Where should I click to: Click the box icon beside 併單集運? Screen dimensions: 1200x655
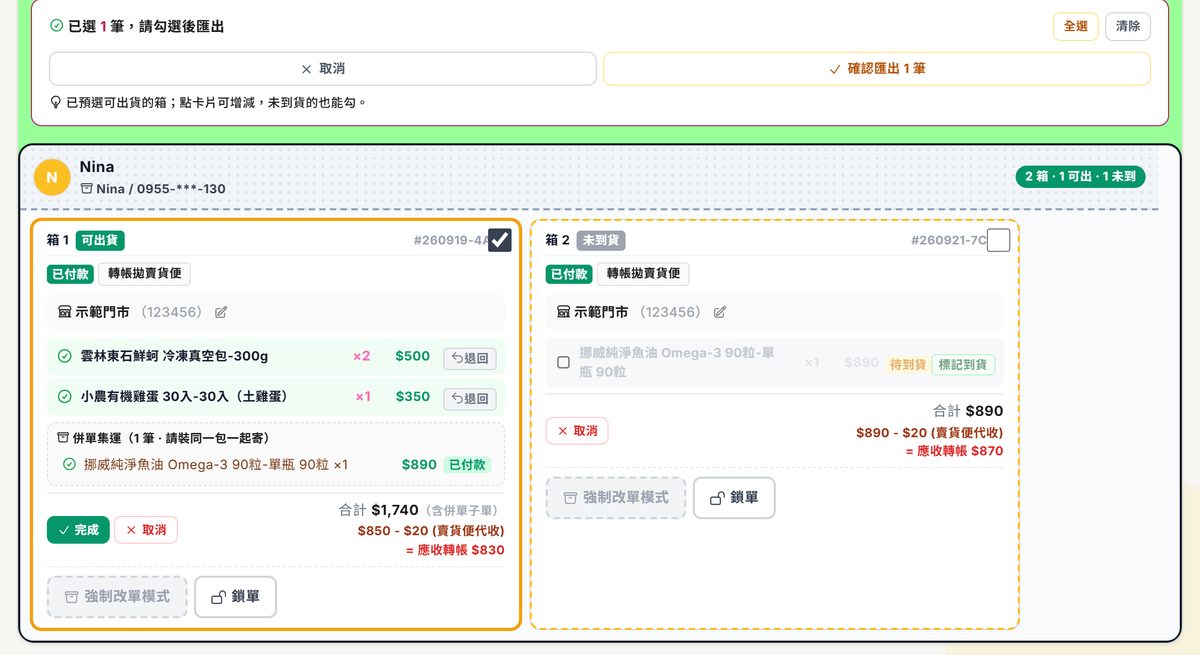click(63, 438)
